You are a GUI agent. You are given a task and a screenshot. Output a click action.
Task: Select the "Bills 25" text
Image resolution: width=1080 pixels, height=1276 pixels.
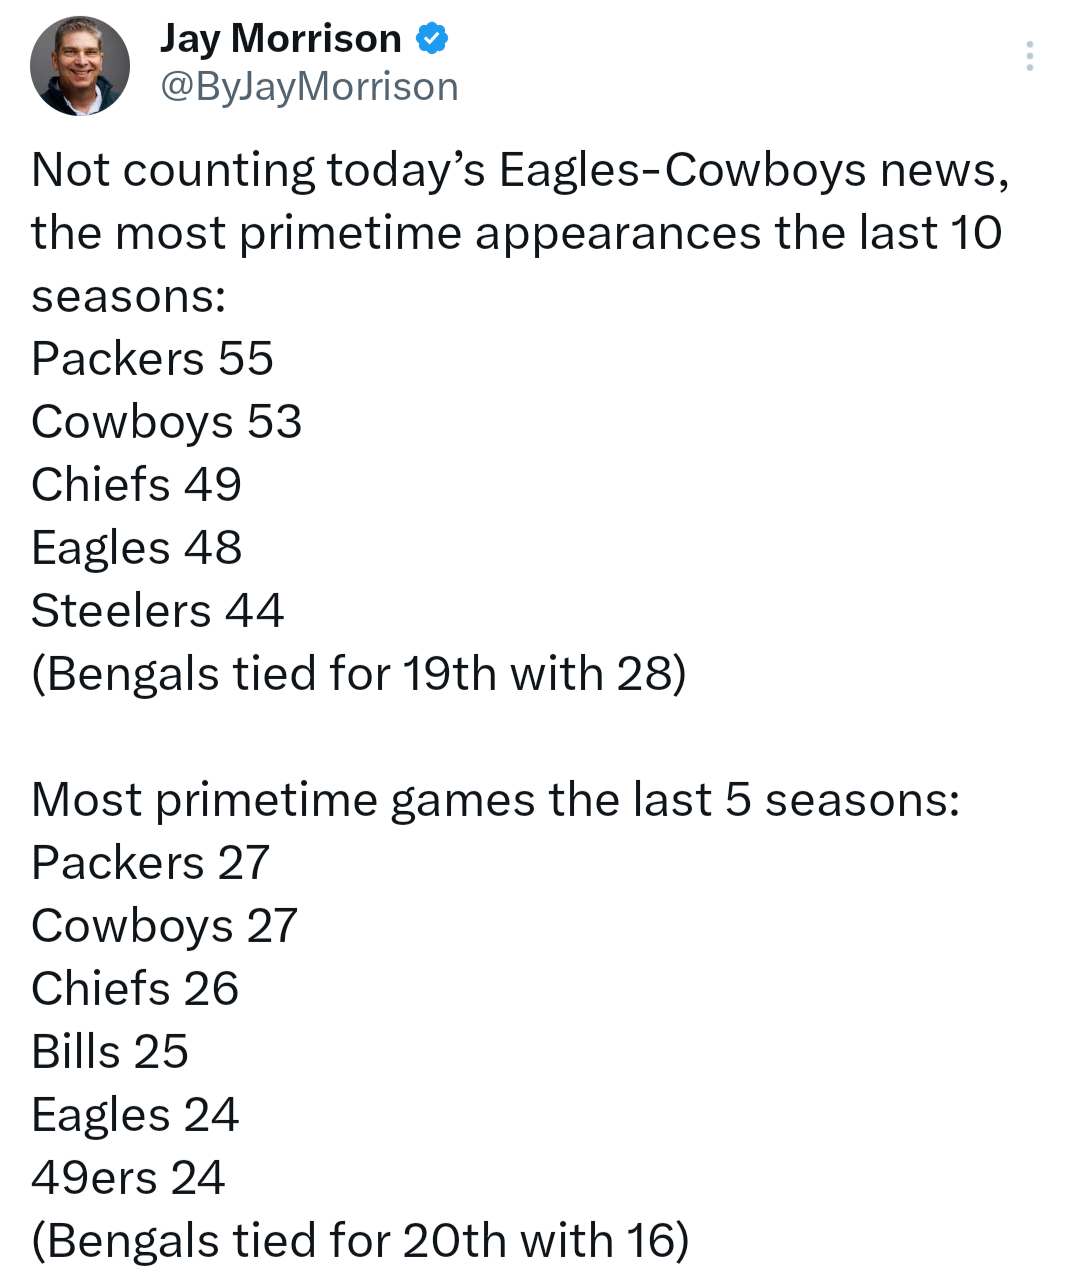(110, 1052)
